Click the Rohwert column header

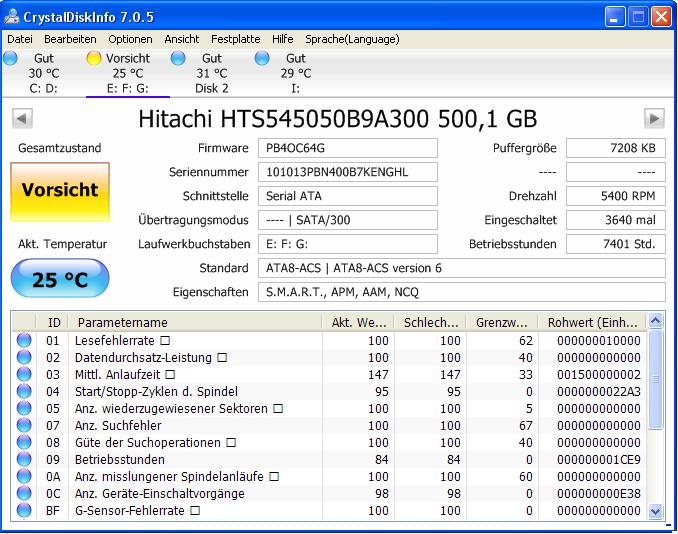(x=592, y=323)
